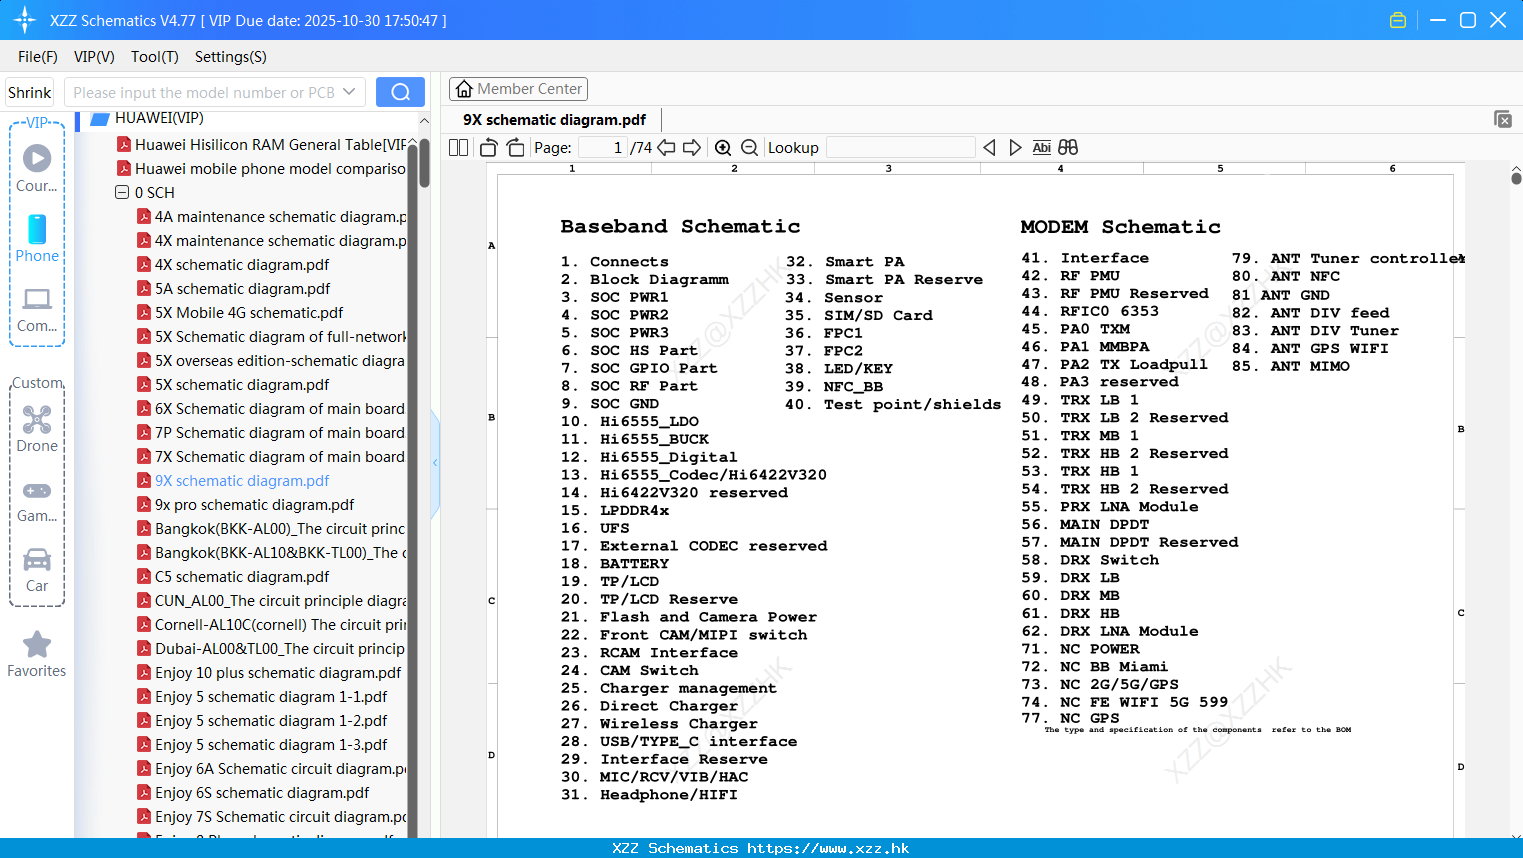Image resolution: width=1523 pixels, height=858 pixels.
Task: Open Dubai-AL00&TL00 circuit principle file
Action: (271, 648)
